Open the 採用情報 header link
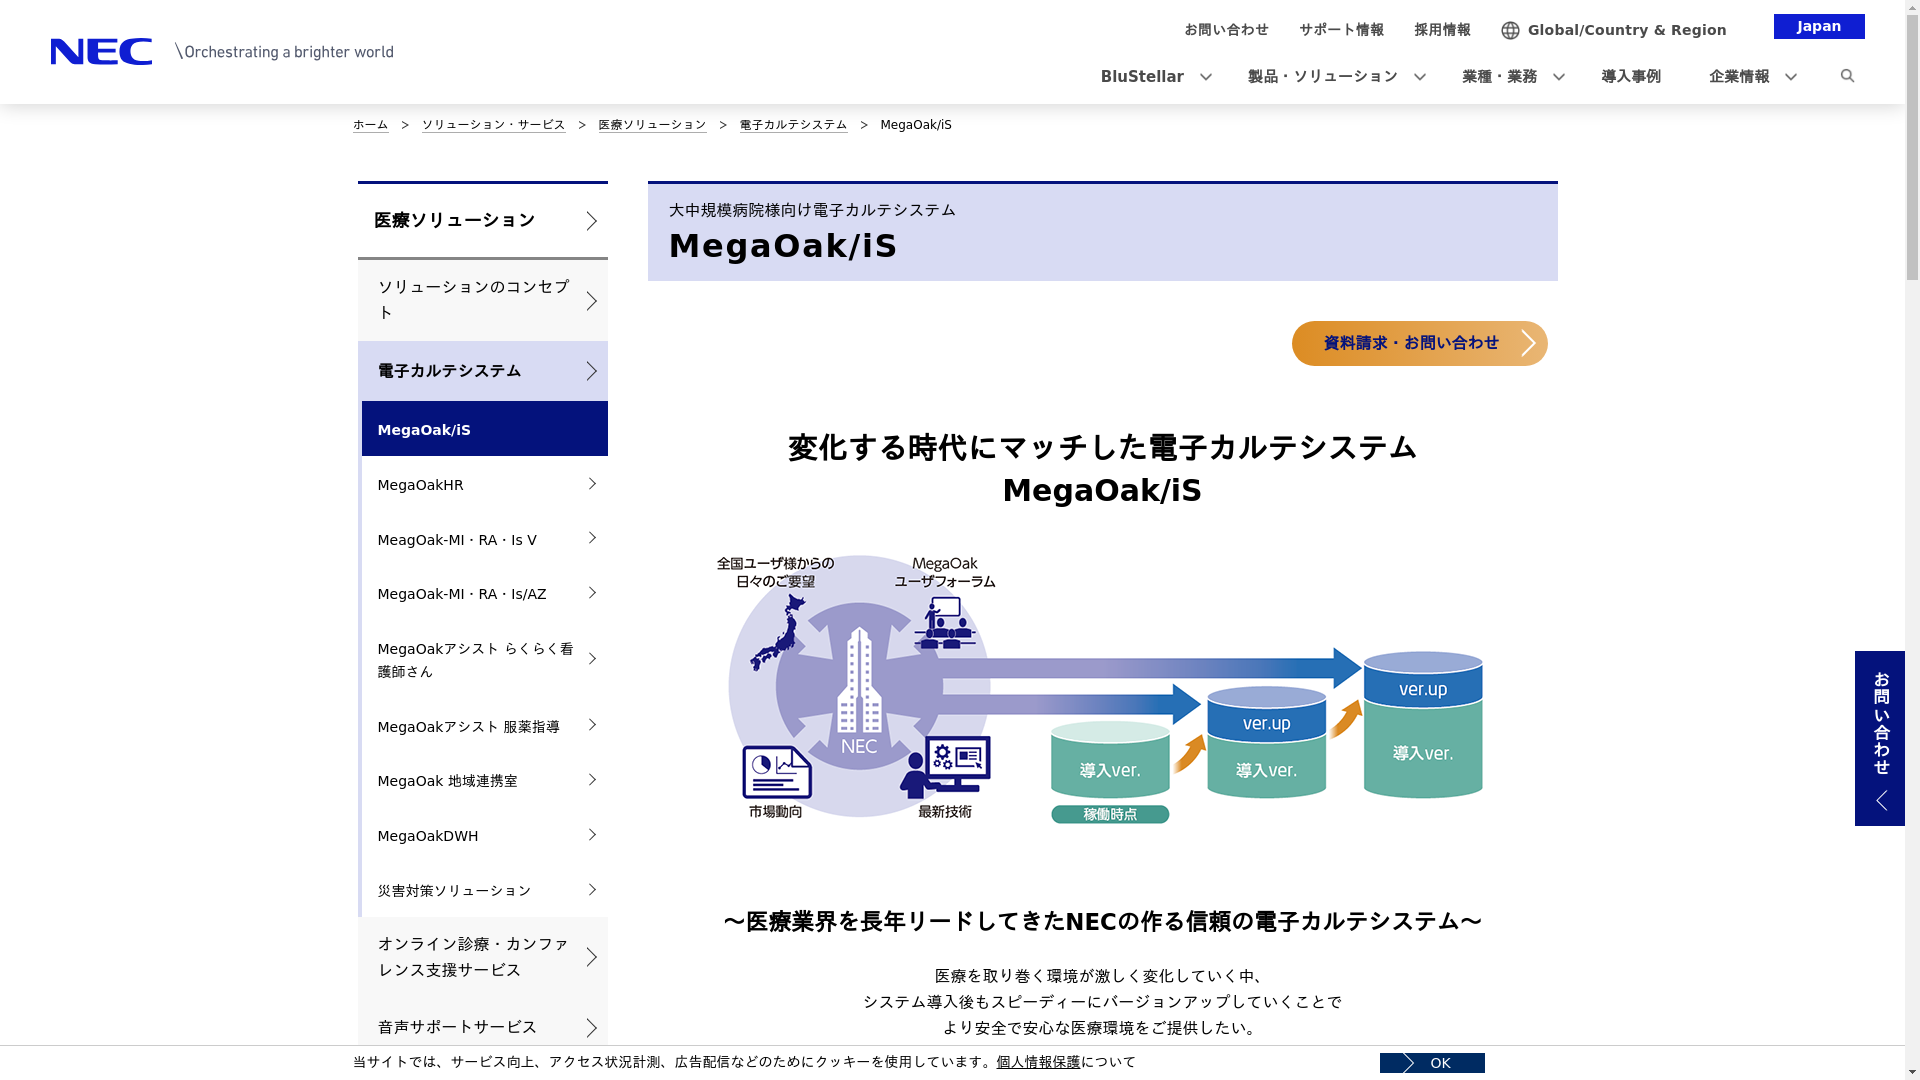 (1442, 30)
